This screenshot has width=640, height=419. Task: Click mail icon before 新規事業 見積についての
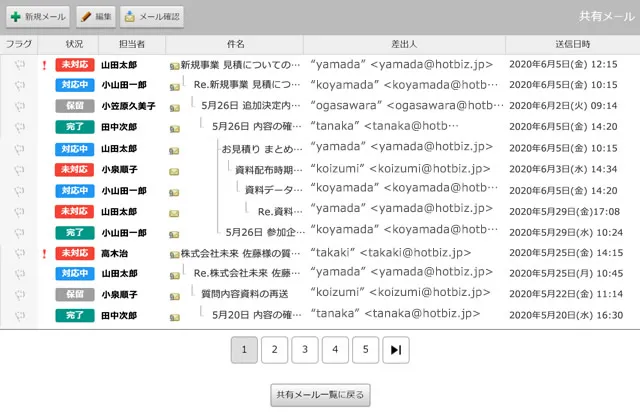[x=174, y=66]
